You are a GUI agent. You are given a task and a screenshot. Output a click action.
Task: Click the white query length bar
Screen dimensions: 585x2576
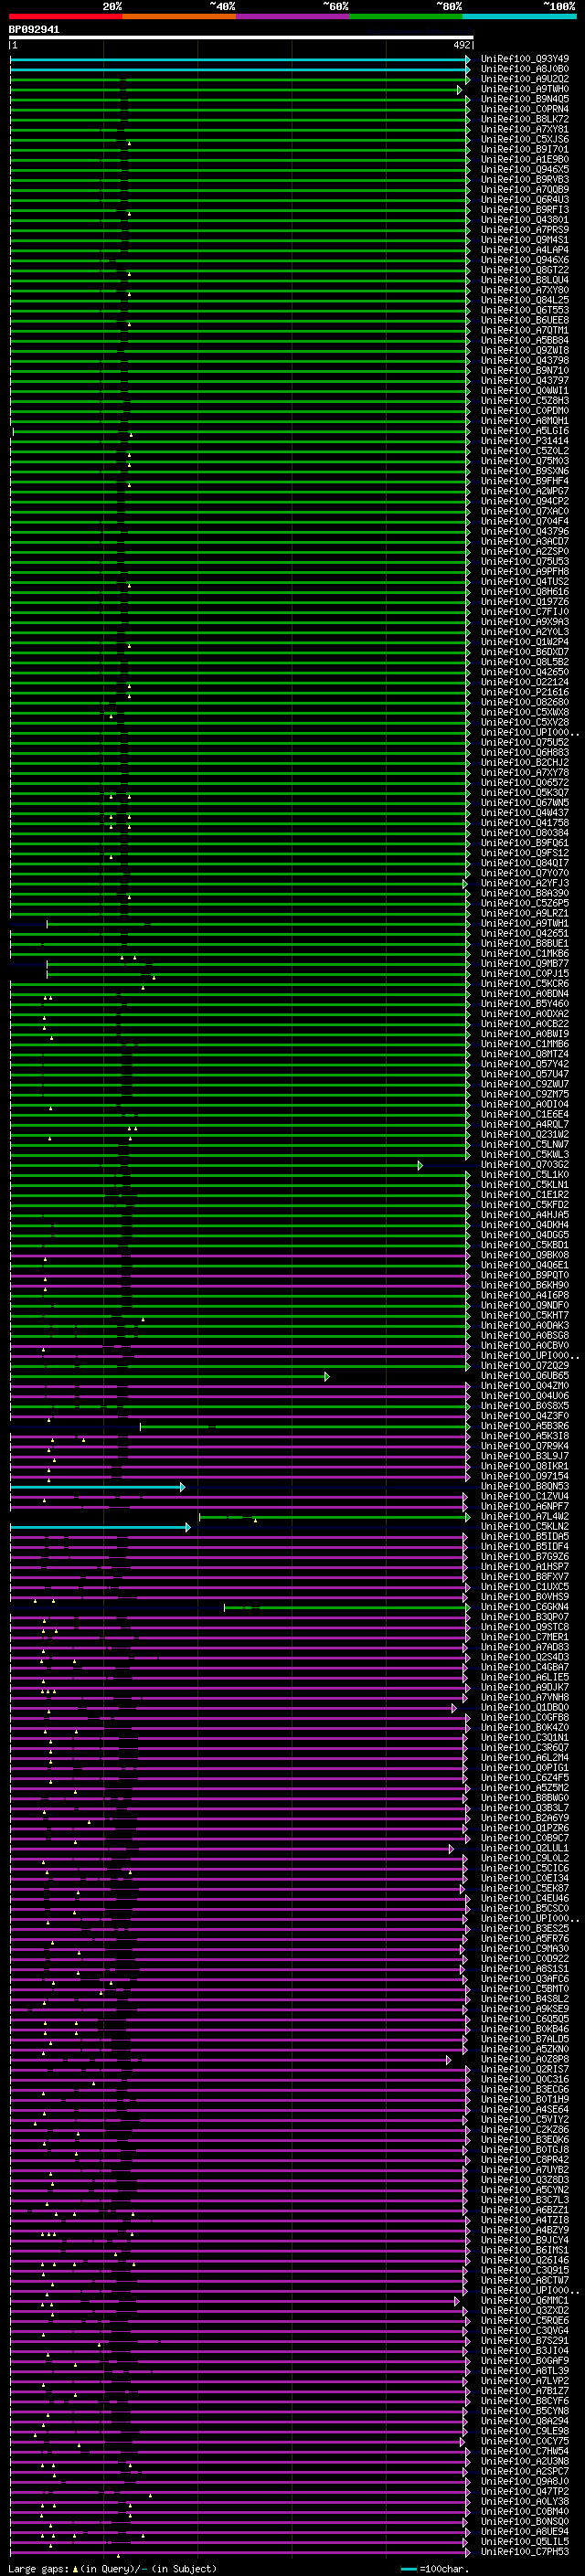(x=241, y=38)
